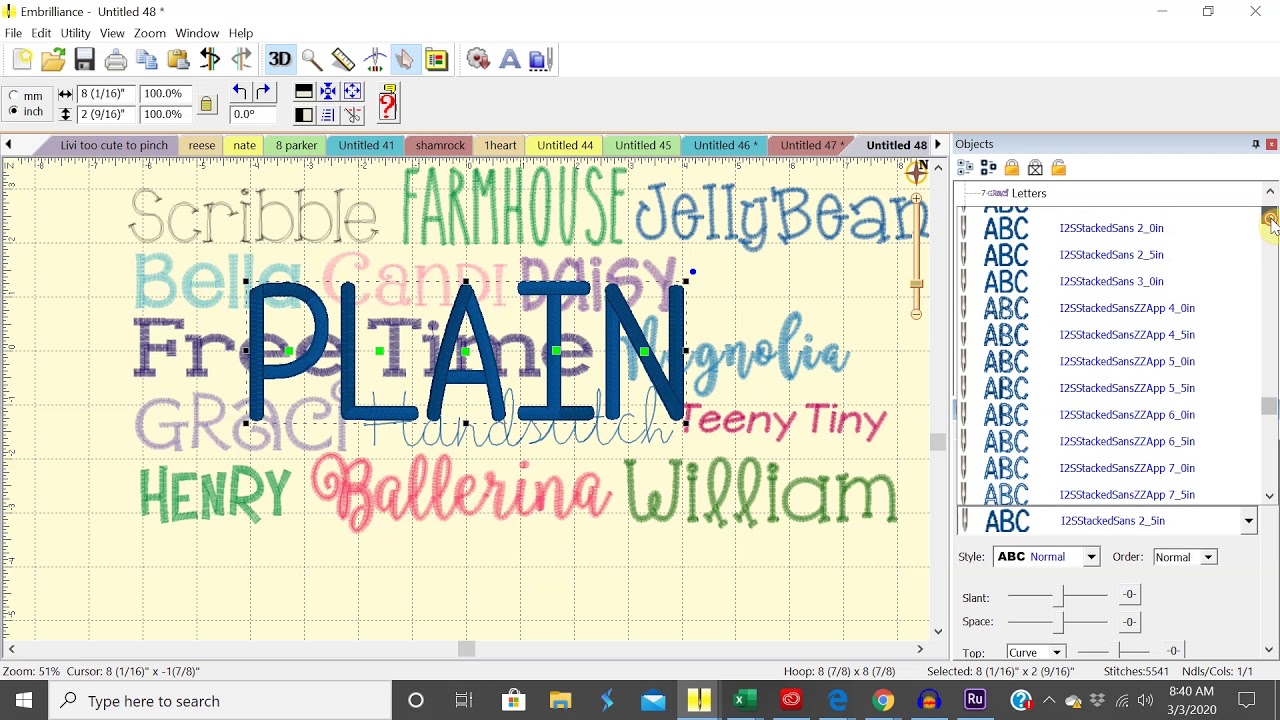Switch to the shamrock tab

click(440, 145)
